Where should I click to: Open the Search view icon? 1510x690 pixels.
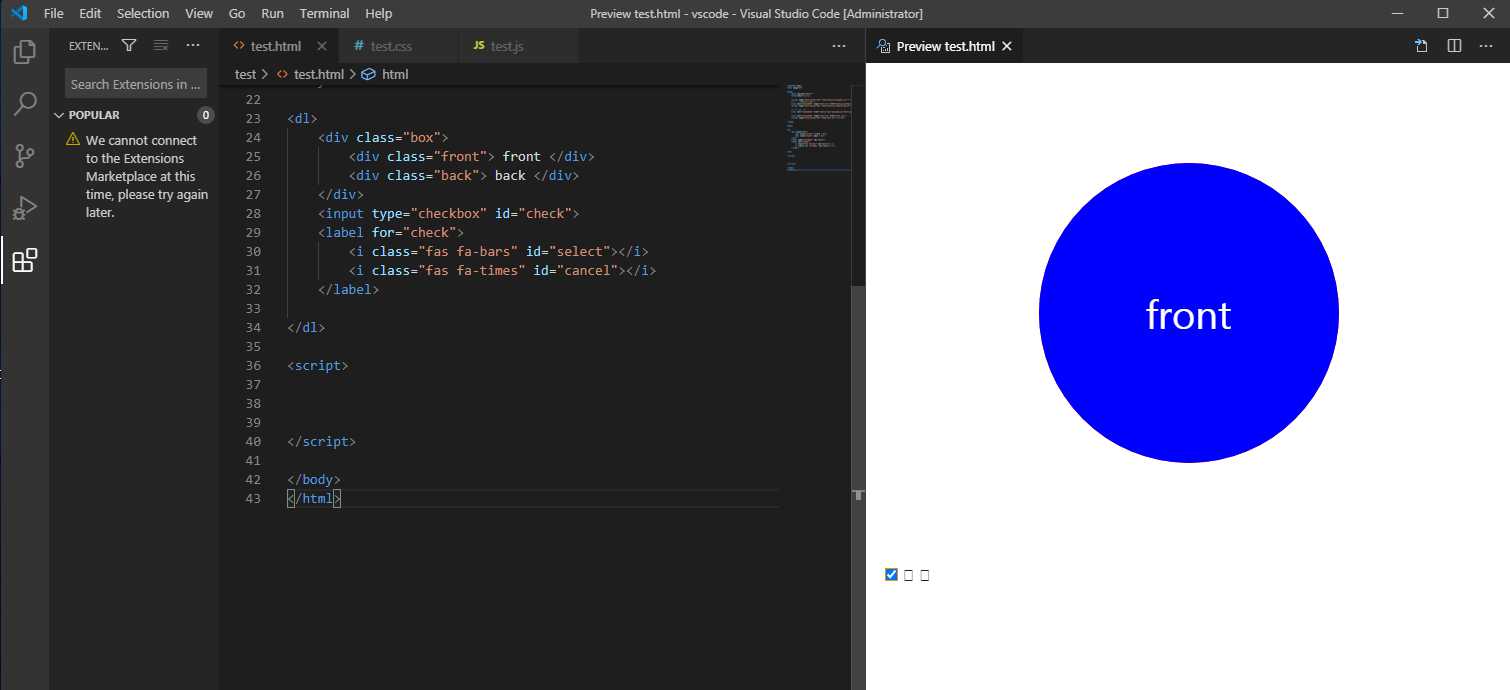pyautogui.click(x=25, y=104)
